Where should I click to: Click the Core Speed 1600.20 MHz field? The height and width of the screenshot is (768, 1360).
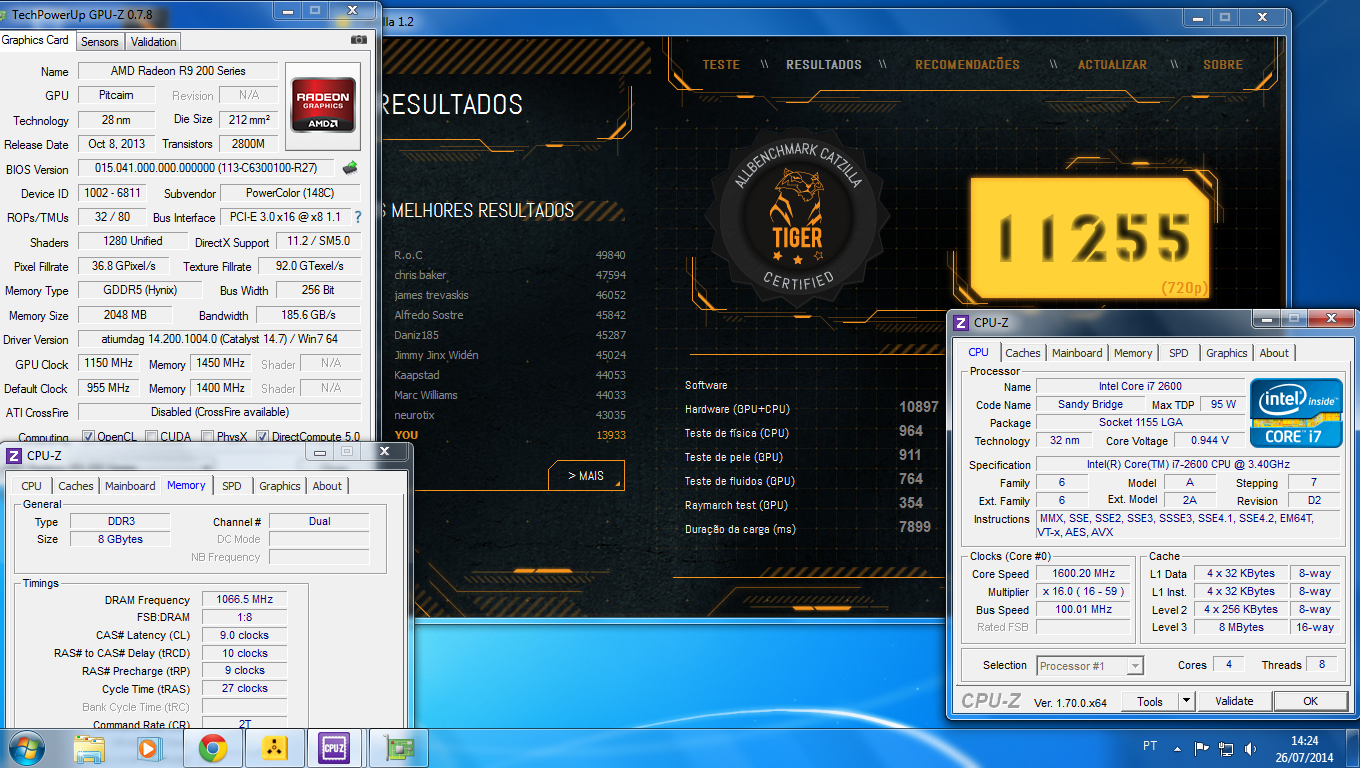tap(1084, 573)
